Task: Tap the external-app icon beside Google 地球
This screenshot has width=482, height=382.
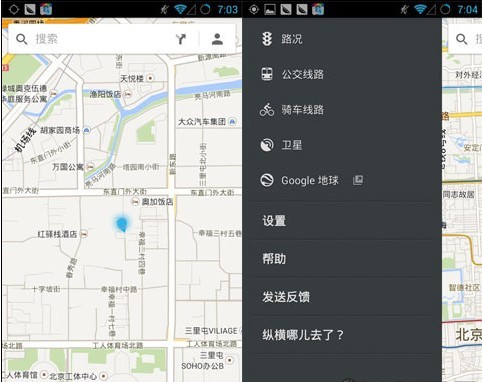Action: [x=358, y=180]
